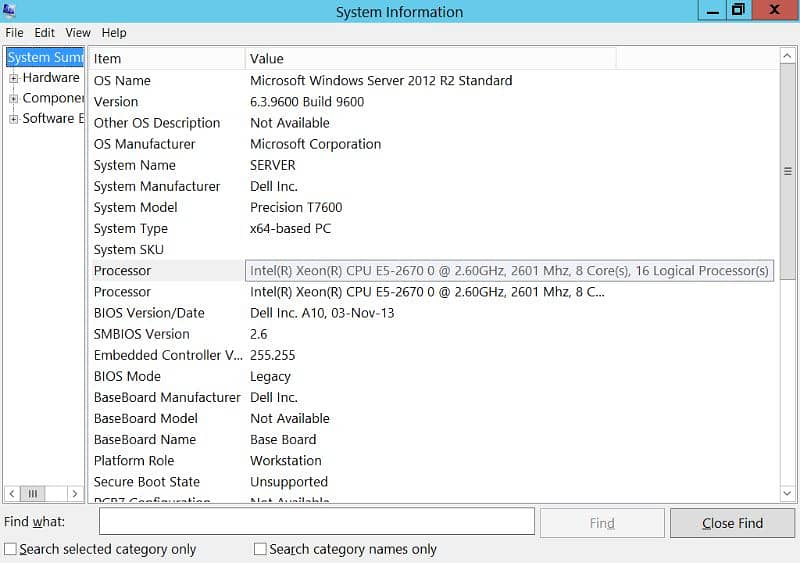Click the System Name value SERVER
Image resolution: width=800 pixels, height=563 pixels.
pos(272,165)
